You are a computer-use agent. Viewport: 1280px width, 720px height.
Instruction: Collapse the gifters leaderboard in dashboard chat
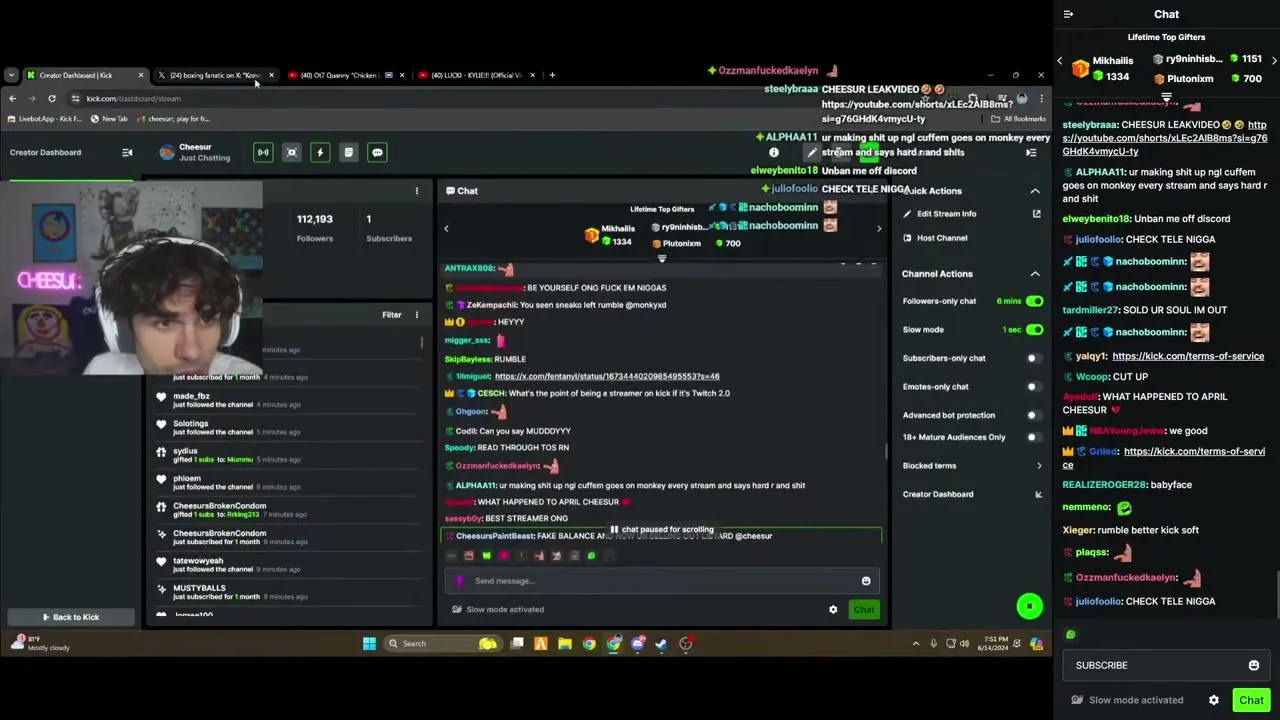[661, 259]
